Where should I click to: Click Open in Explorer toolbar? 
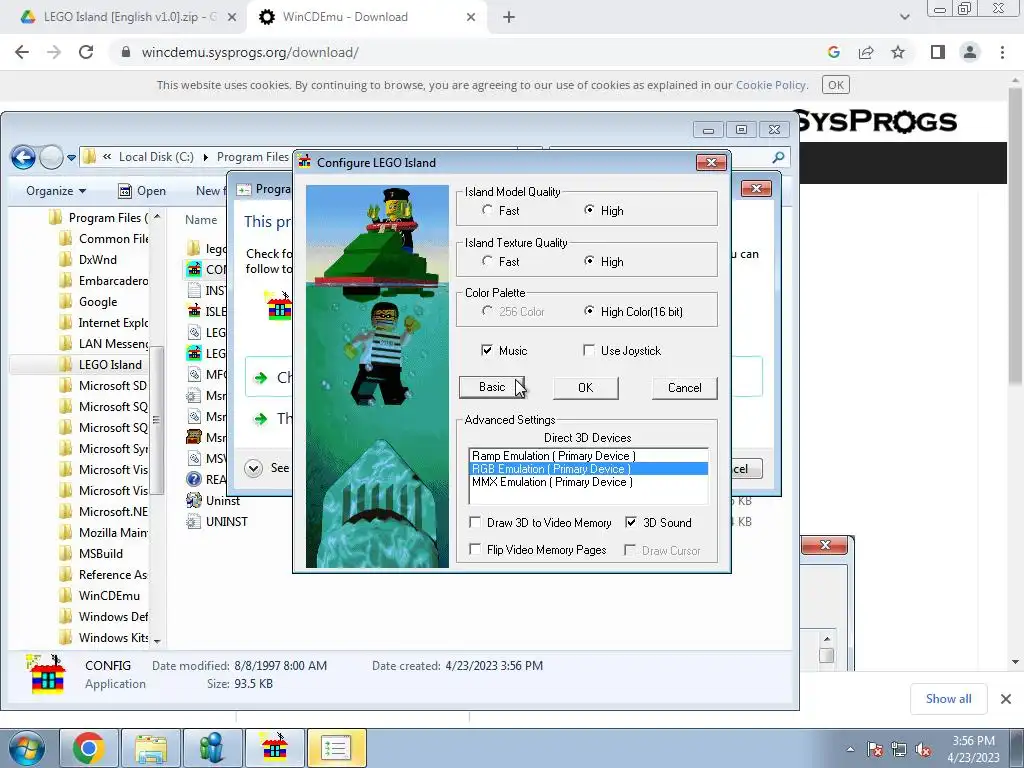point(142,191)
